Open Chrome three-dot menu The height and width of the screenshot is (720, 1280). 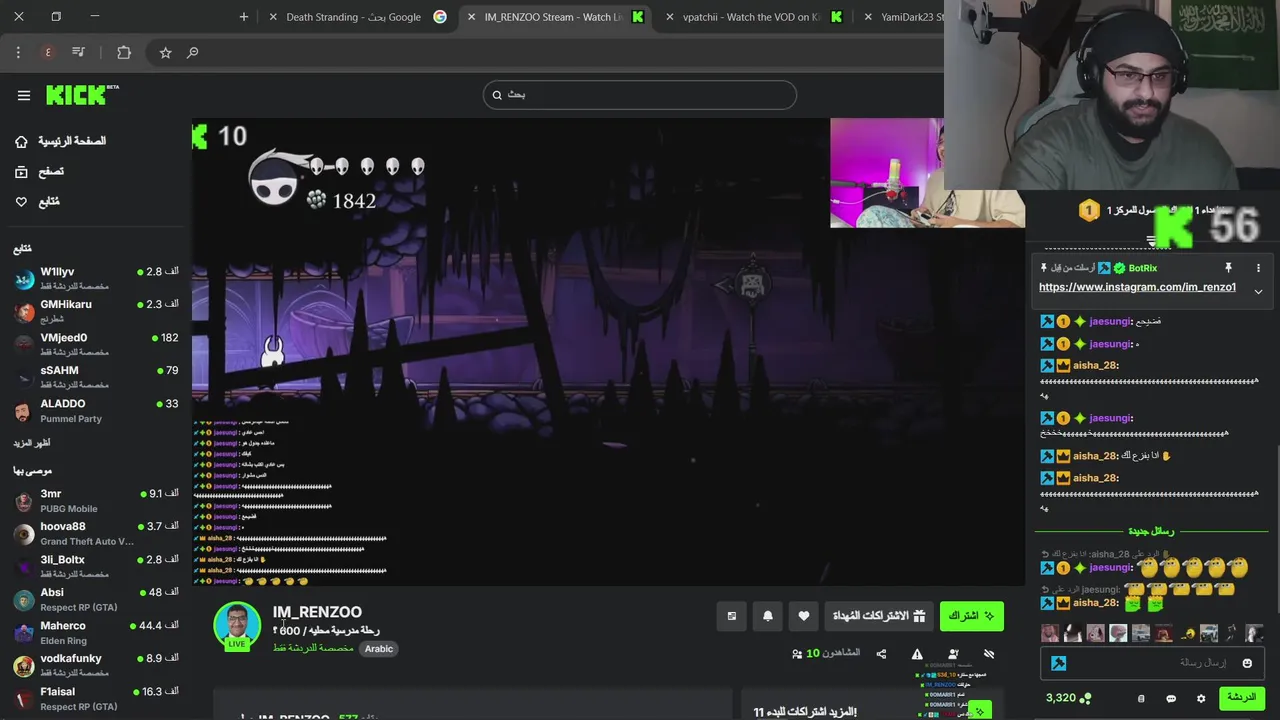pos(18,52)
